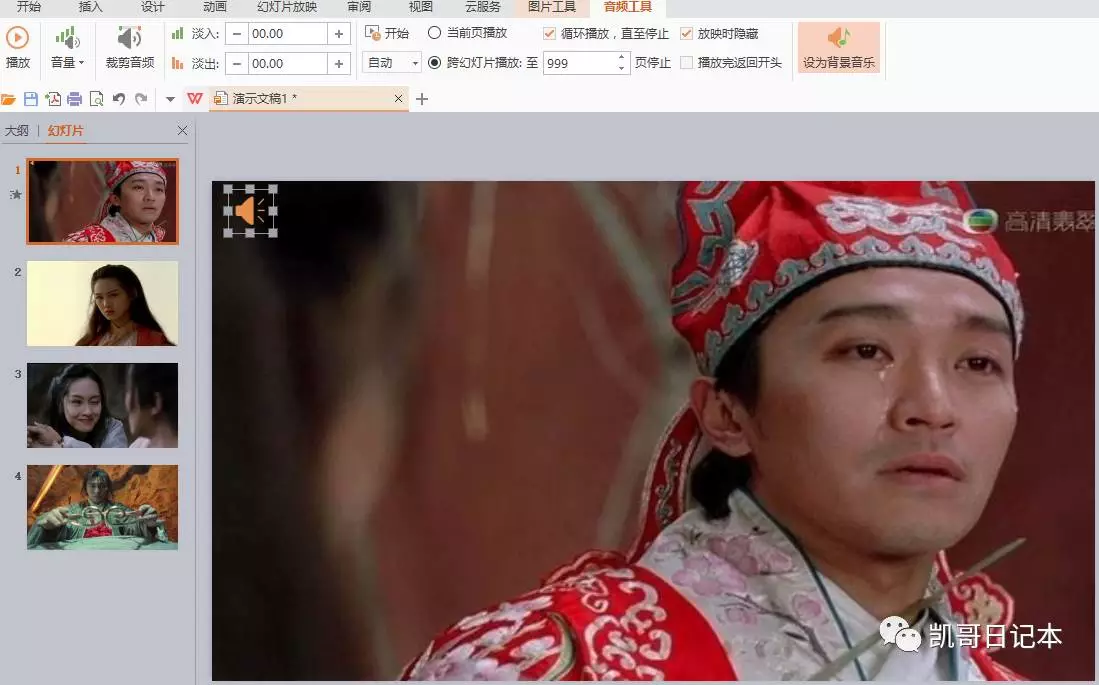Open the 设计 ribbon tab
Image resolution: width=1099 pixels, height=685 pixels.
(152, 7)
